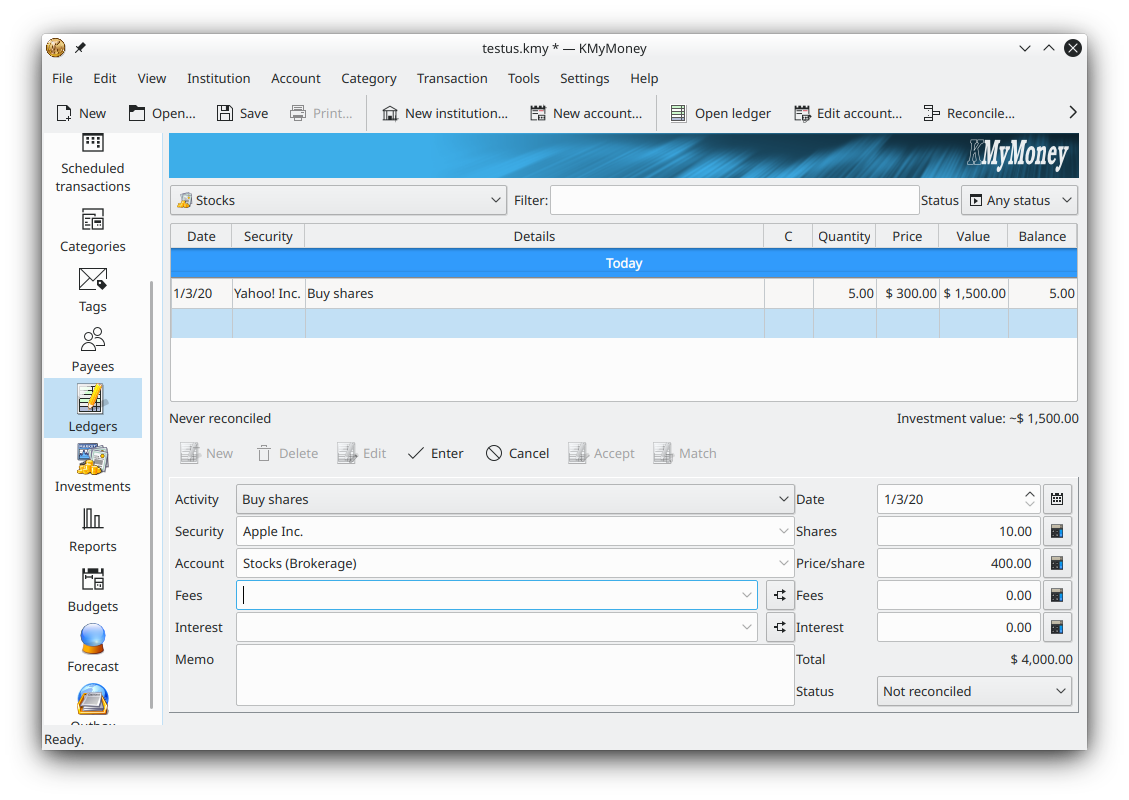Open the Payees view
1129x800 pixels.
[92, 348]
